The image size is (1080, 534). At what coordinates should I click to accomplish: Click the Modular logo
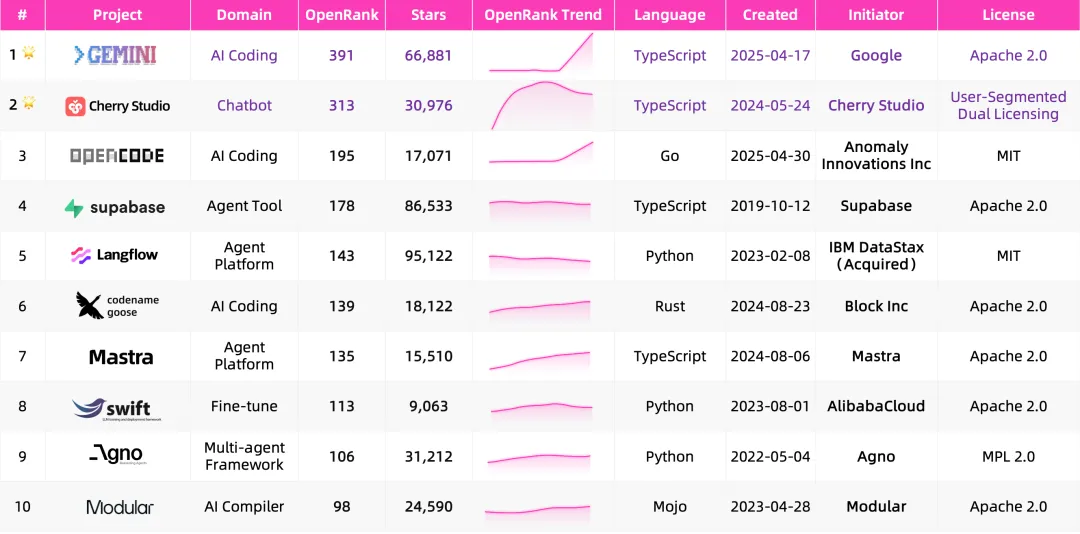[120, 507]
